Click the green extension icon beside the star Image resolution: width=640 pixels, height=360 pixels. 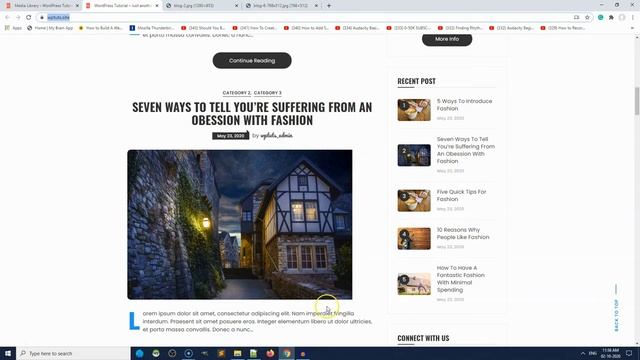coord(600,18)
